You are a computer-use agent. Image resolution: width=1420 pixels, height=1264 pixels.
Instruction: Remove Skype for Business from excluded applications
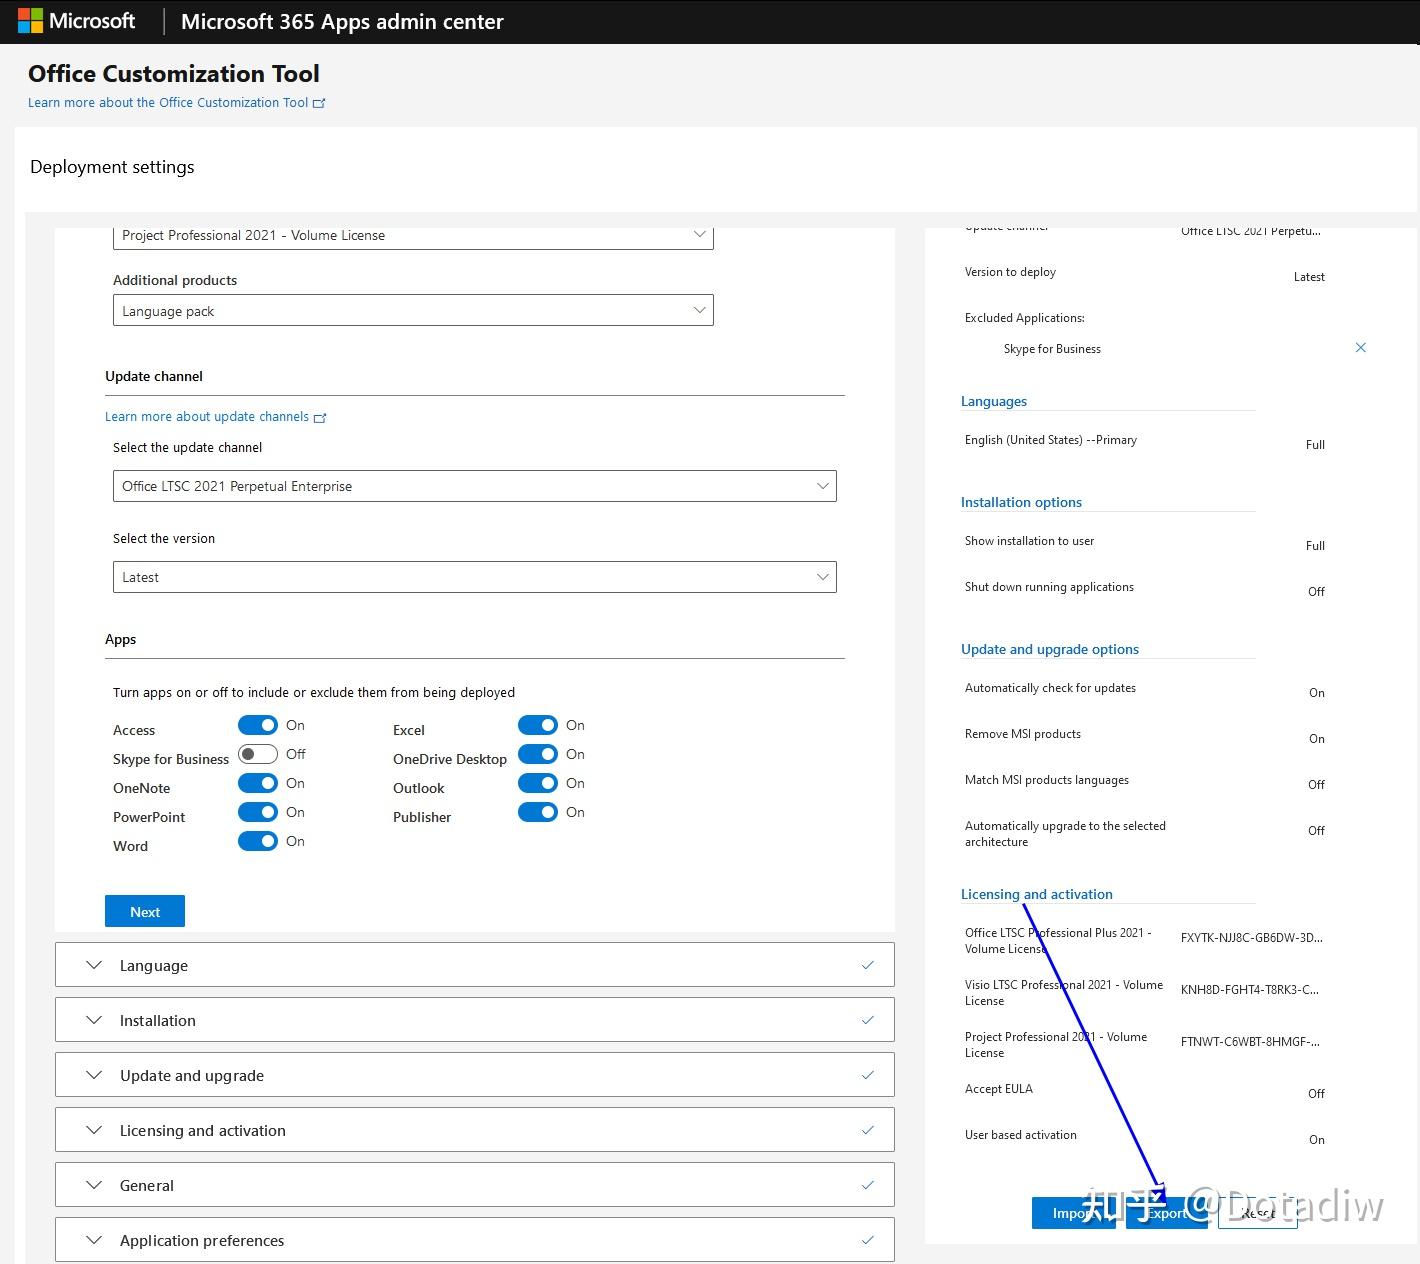[1361, 347]
